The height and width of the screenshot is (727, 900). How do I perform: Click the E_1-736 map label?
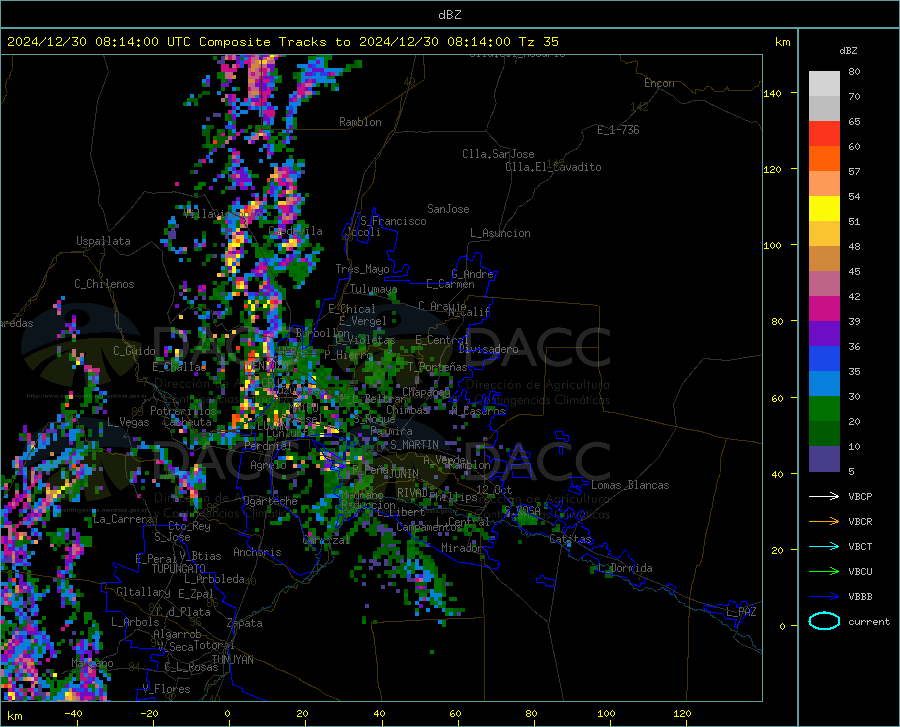pos(618,130)
